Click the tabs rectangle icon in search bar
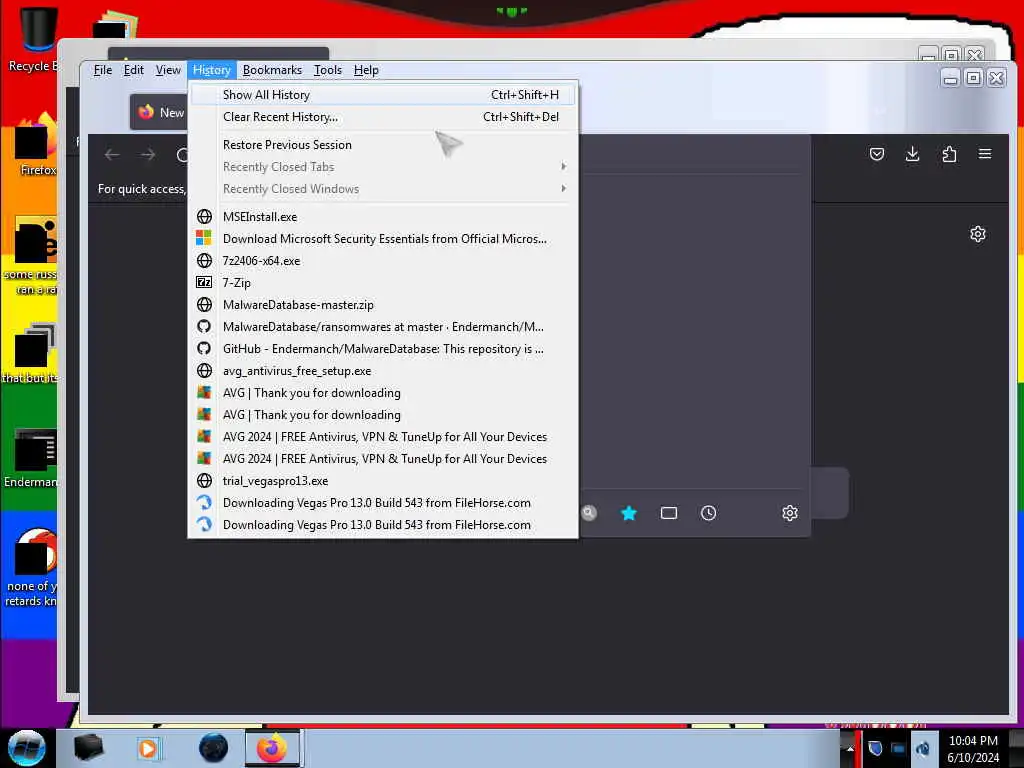Image resolution: width=1024 pixels, height=768 pixels. click(669, 513)
